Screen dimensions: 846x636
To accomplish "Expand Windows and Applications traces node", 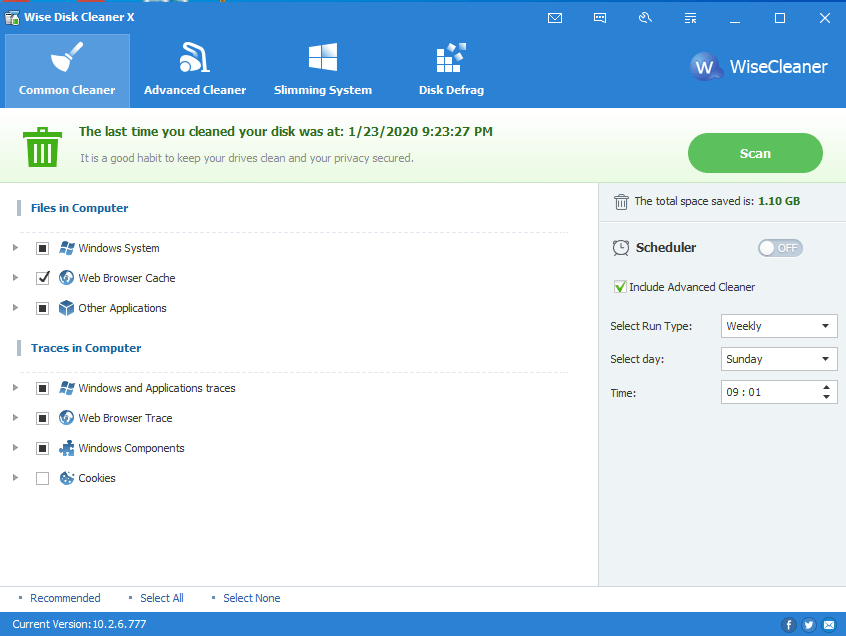I will (x=16, y=387).
